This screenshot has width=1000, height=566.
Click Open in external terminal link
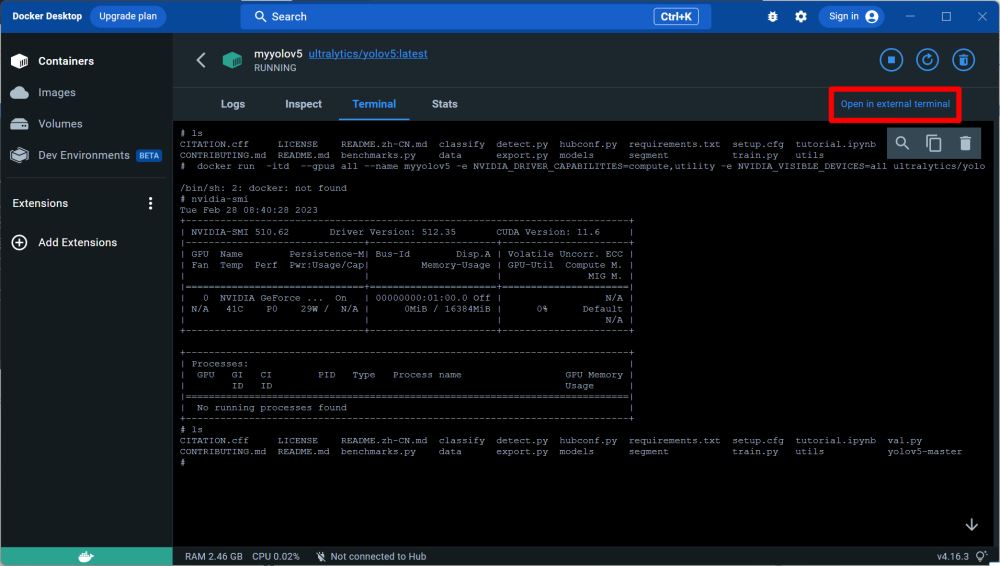tap(895, 104)
